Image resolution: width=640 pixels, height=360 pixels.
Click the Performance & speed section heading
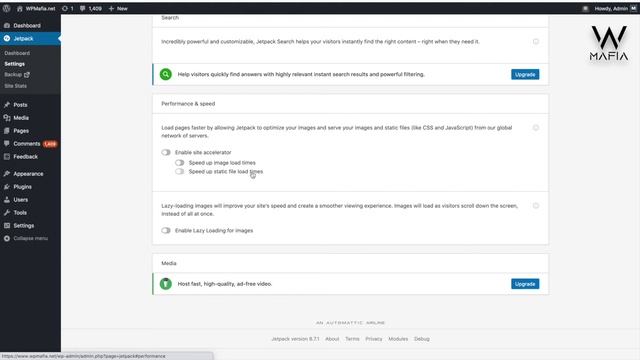(188, 104)
